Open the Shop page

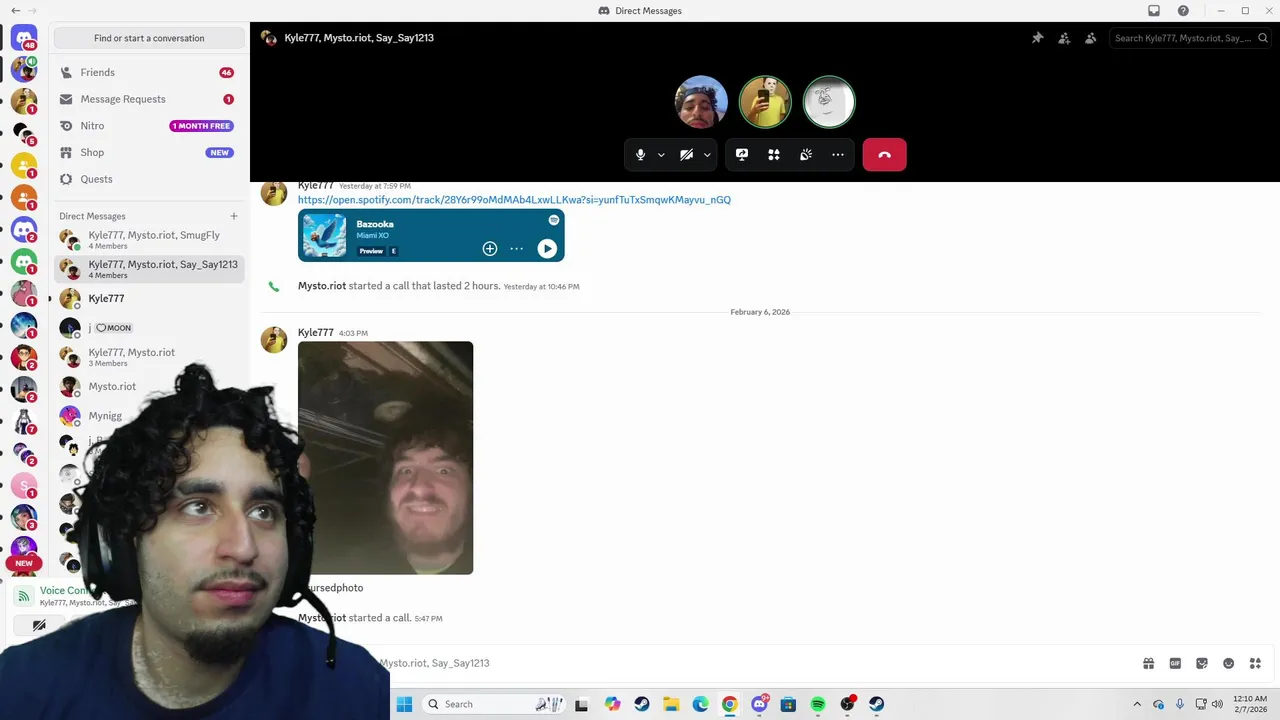pos(149,153)
